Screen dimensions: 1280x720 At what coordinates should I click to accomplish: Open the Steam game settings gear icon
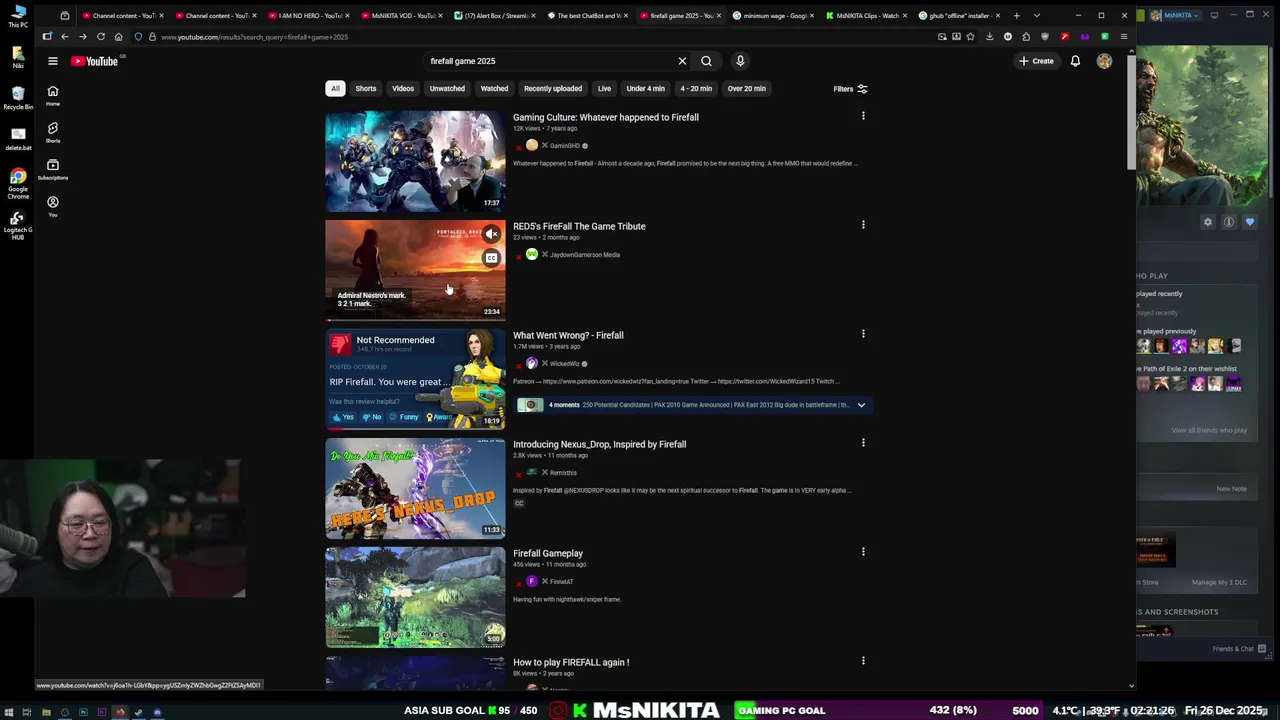(x=1208, y=222)
